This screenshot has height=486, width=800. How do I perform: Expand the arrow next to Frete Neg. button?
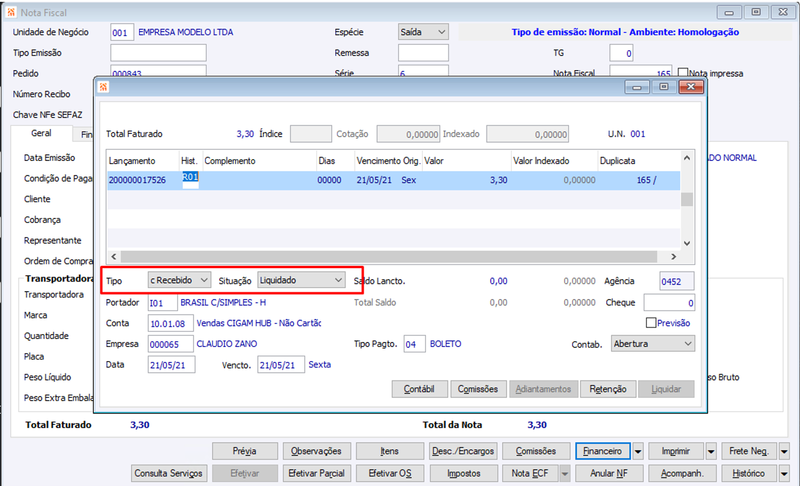pyautogui.click(x=784, y=451)
